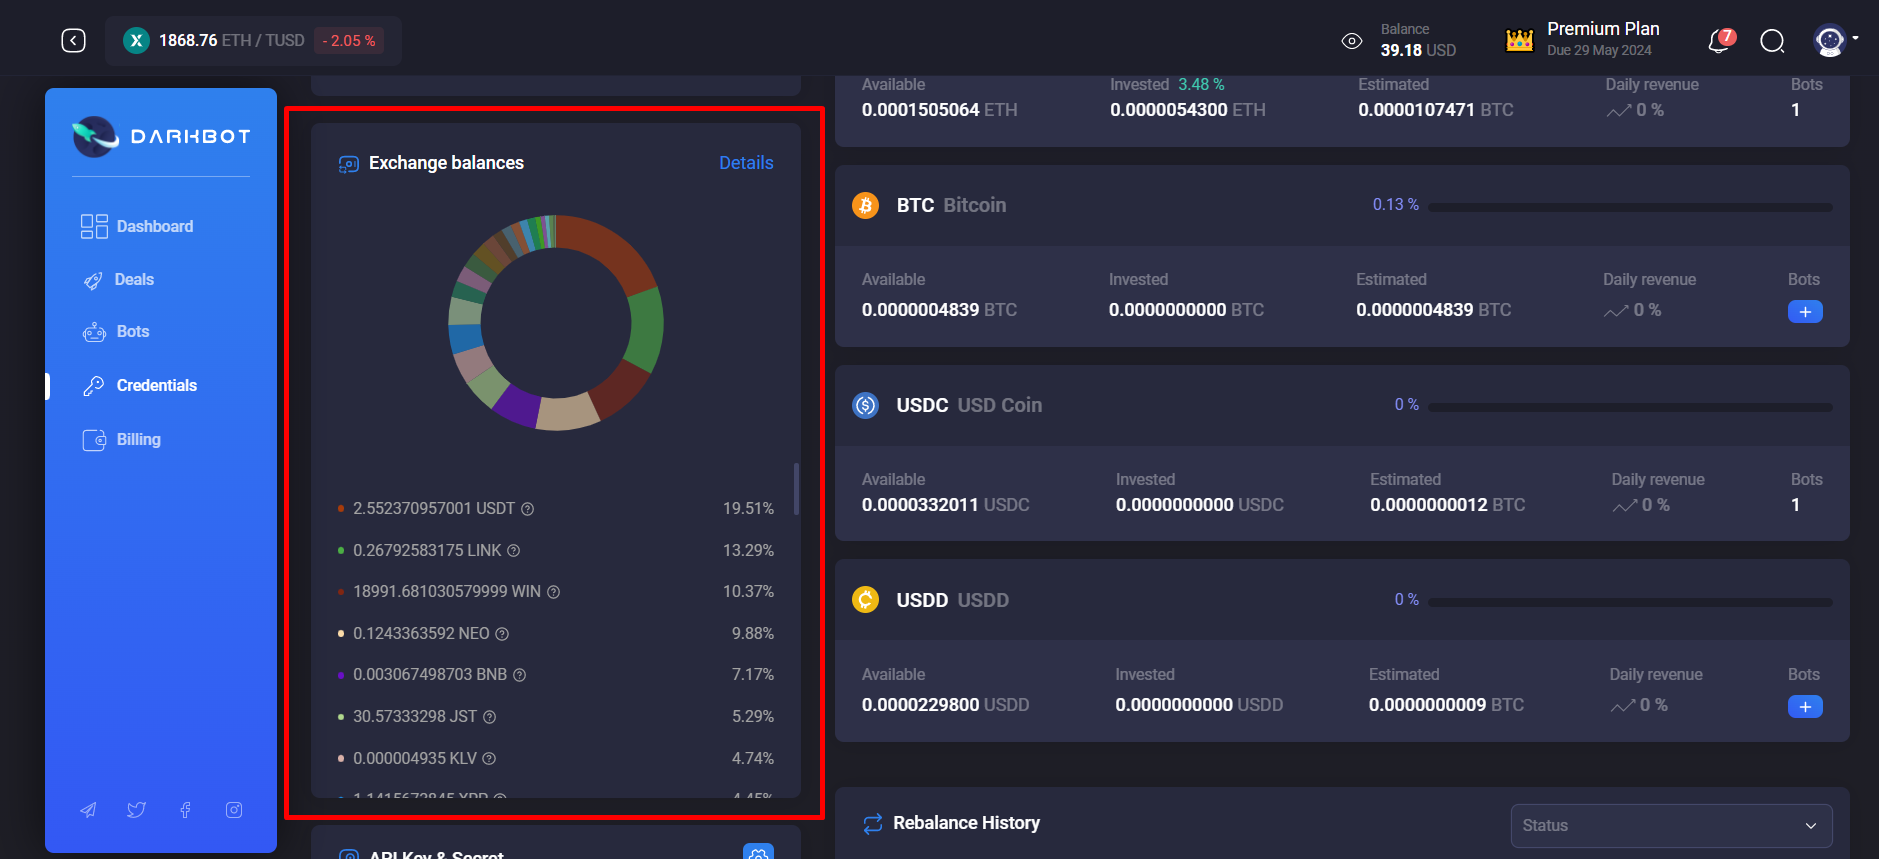Viewport: 1879px width, 859px height.
Task: Add a bot for USDD plus button
Action: [1805, 707]
